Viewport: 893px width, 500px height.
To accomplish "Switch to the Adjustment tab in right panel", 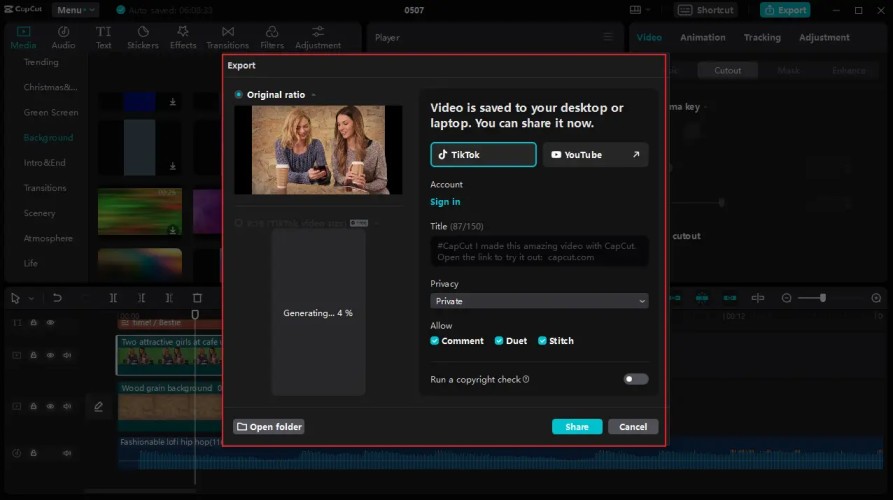I will tap(824, 37).
